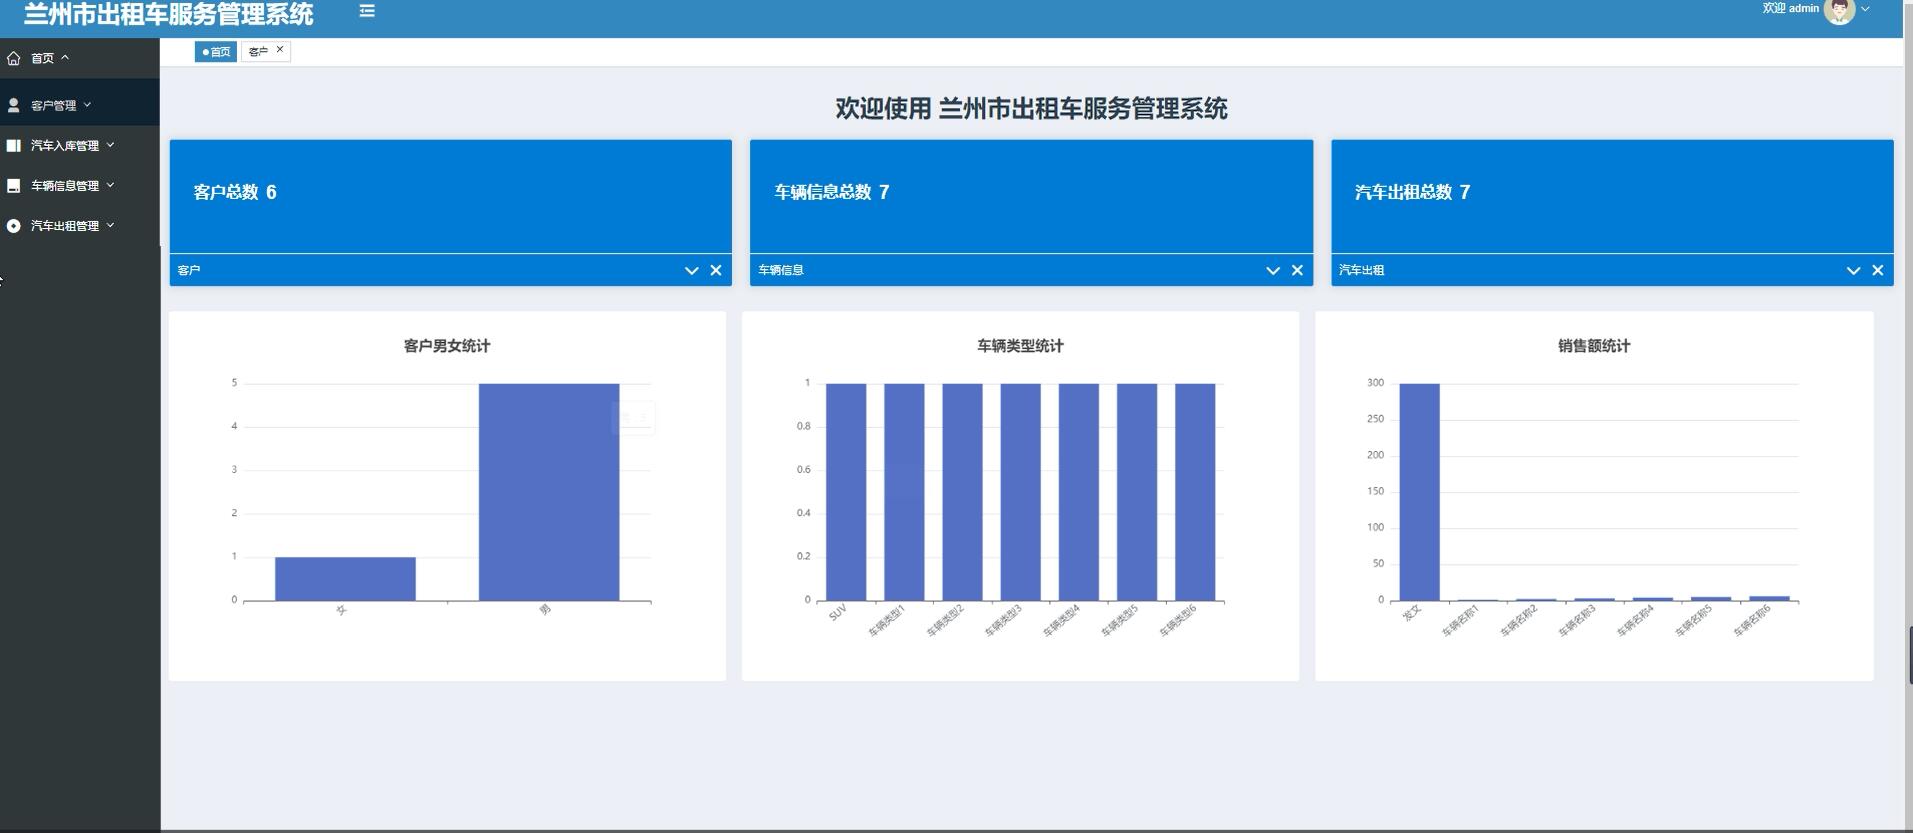The height and width of the screenshot is (833, 1913).
Task: Close the 车辆信息 card with X
Action: 1297,270
